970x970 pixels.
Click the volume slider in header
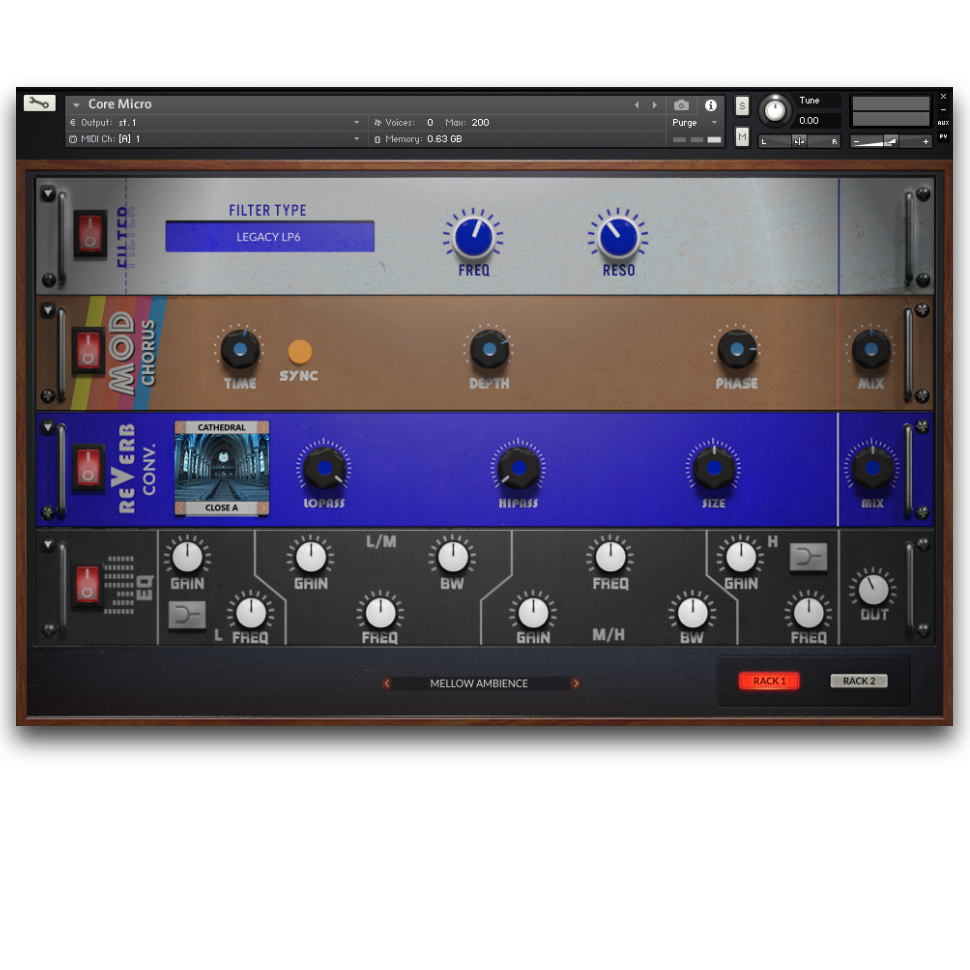[890, 141]
